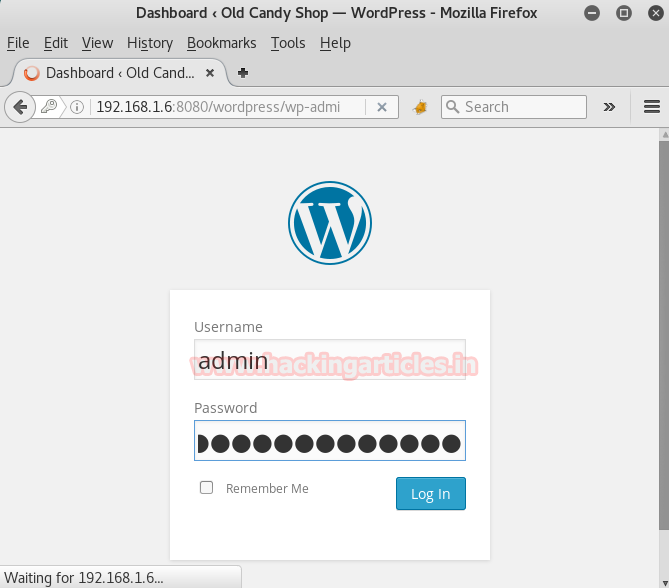Image resolution: width=669 pixels, height=588 pixels.
Task: Click the address bar URL
Action: [218, 107]
